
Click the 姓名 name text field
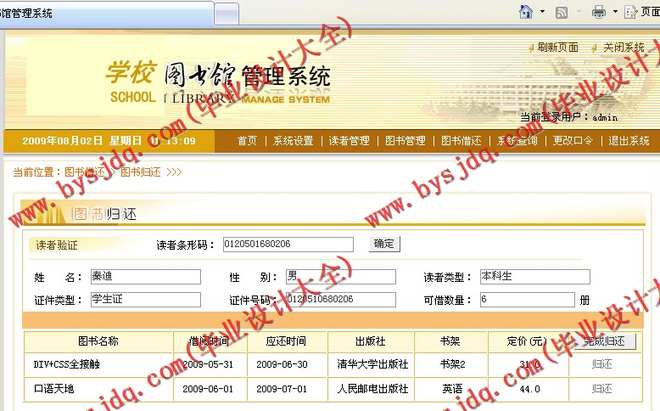[145, 277]
